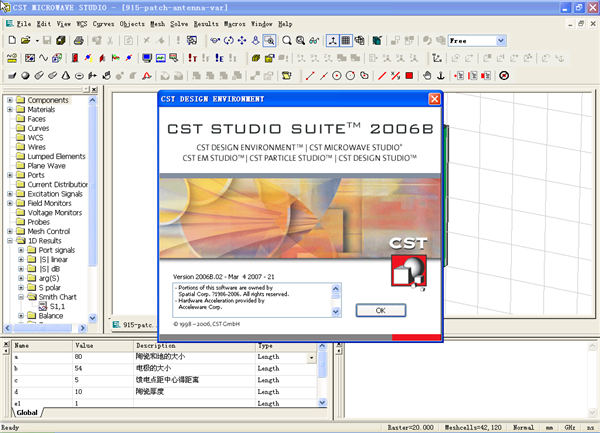The width and height of the screenshot is (600, 433).
Task: Click the Rotate view tool
Action: pos(230,41)
